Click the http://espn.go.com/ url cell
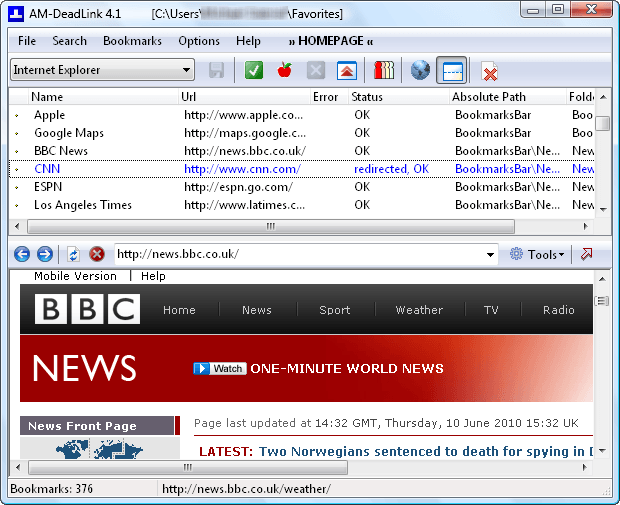The width and height of the screenshot is (620, 505). [x=238, y=187]
